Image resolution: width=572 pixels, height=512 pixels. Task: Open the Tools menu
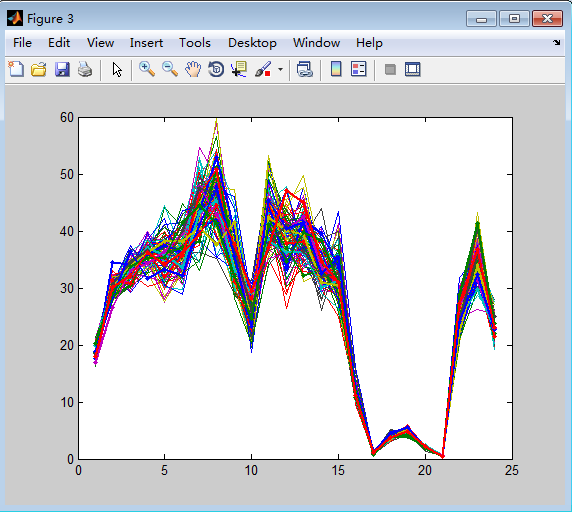(195, 43)
